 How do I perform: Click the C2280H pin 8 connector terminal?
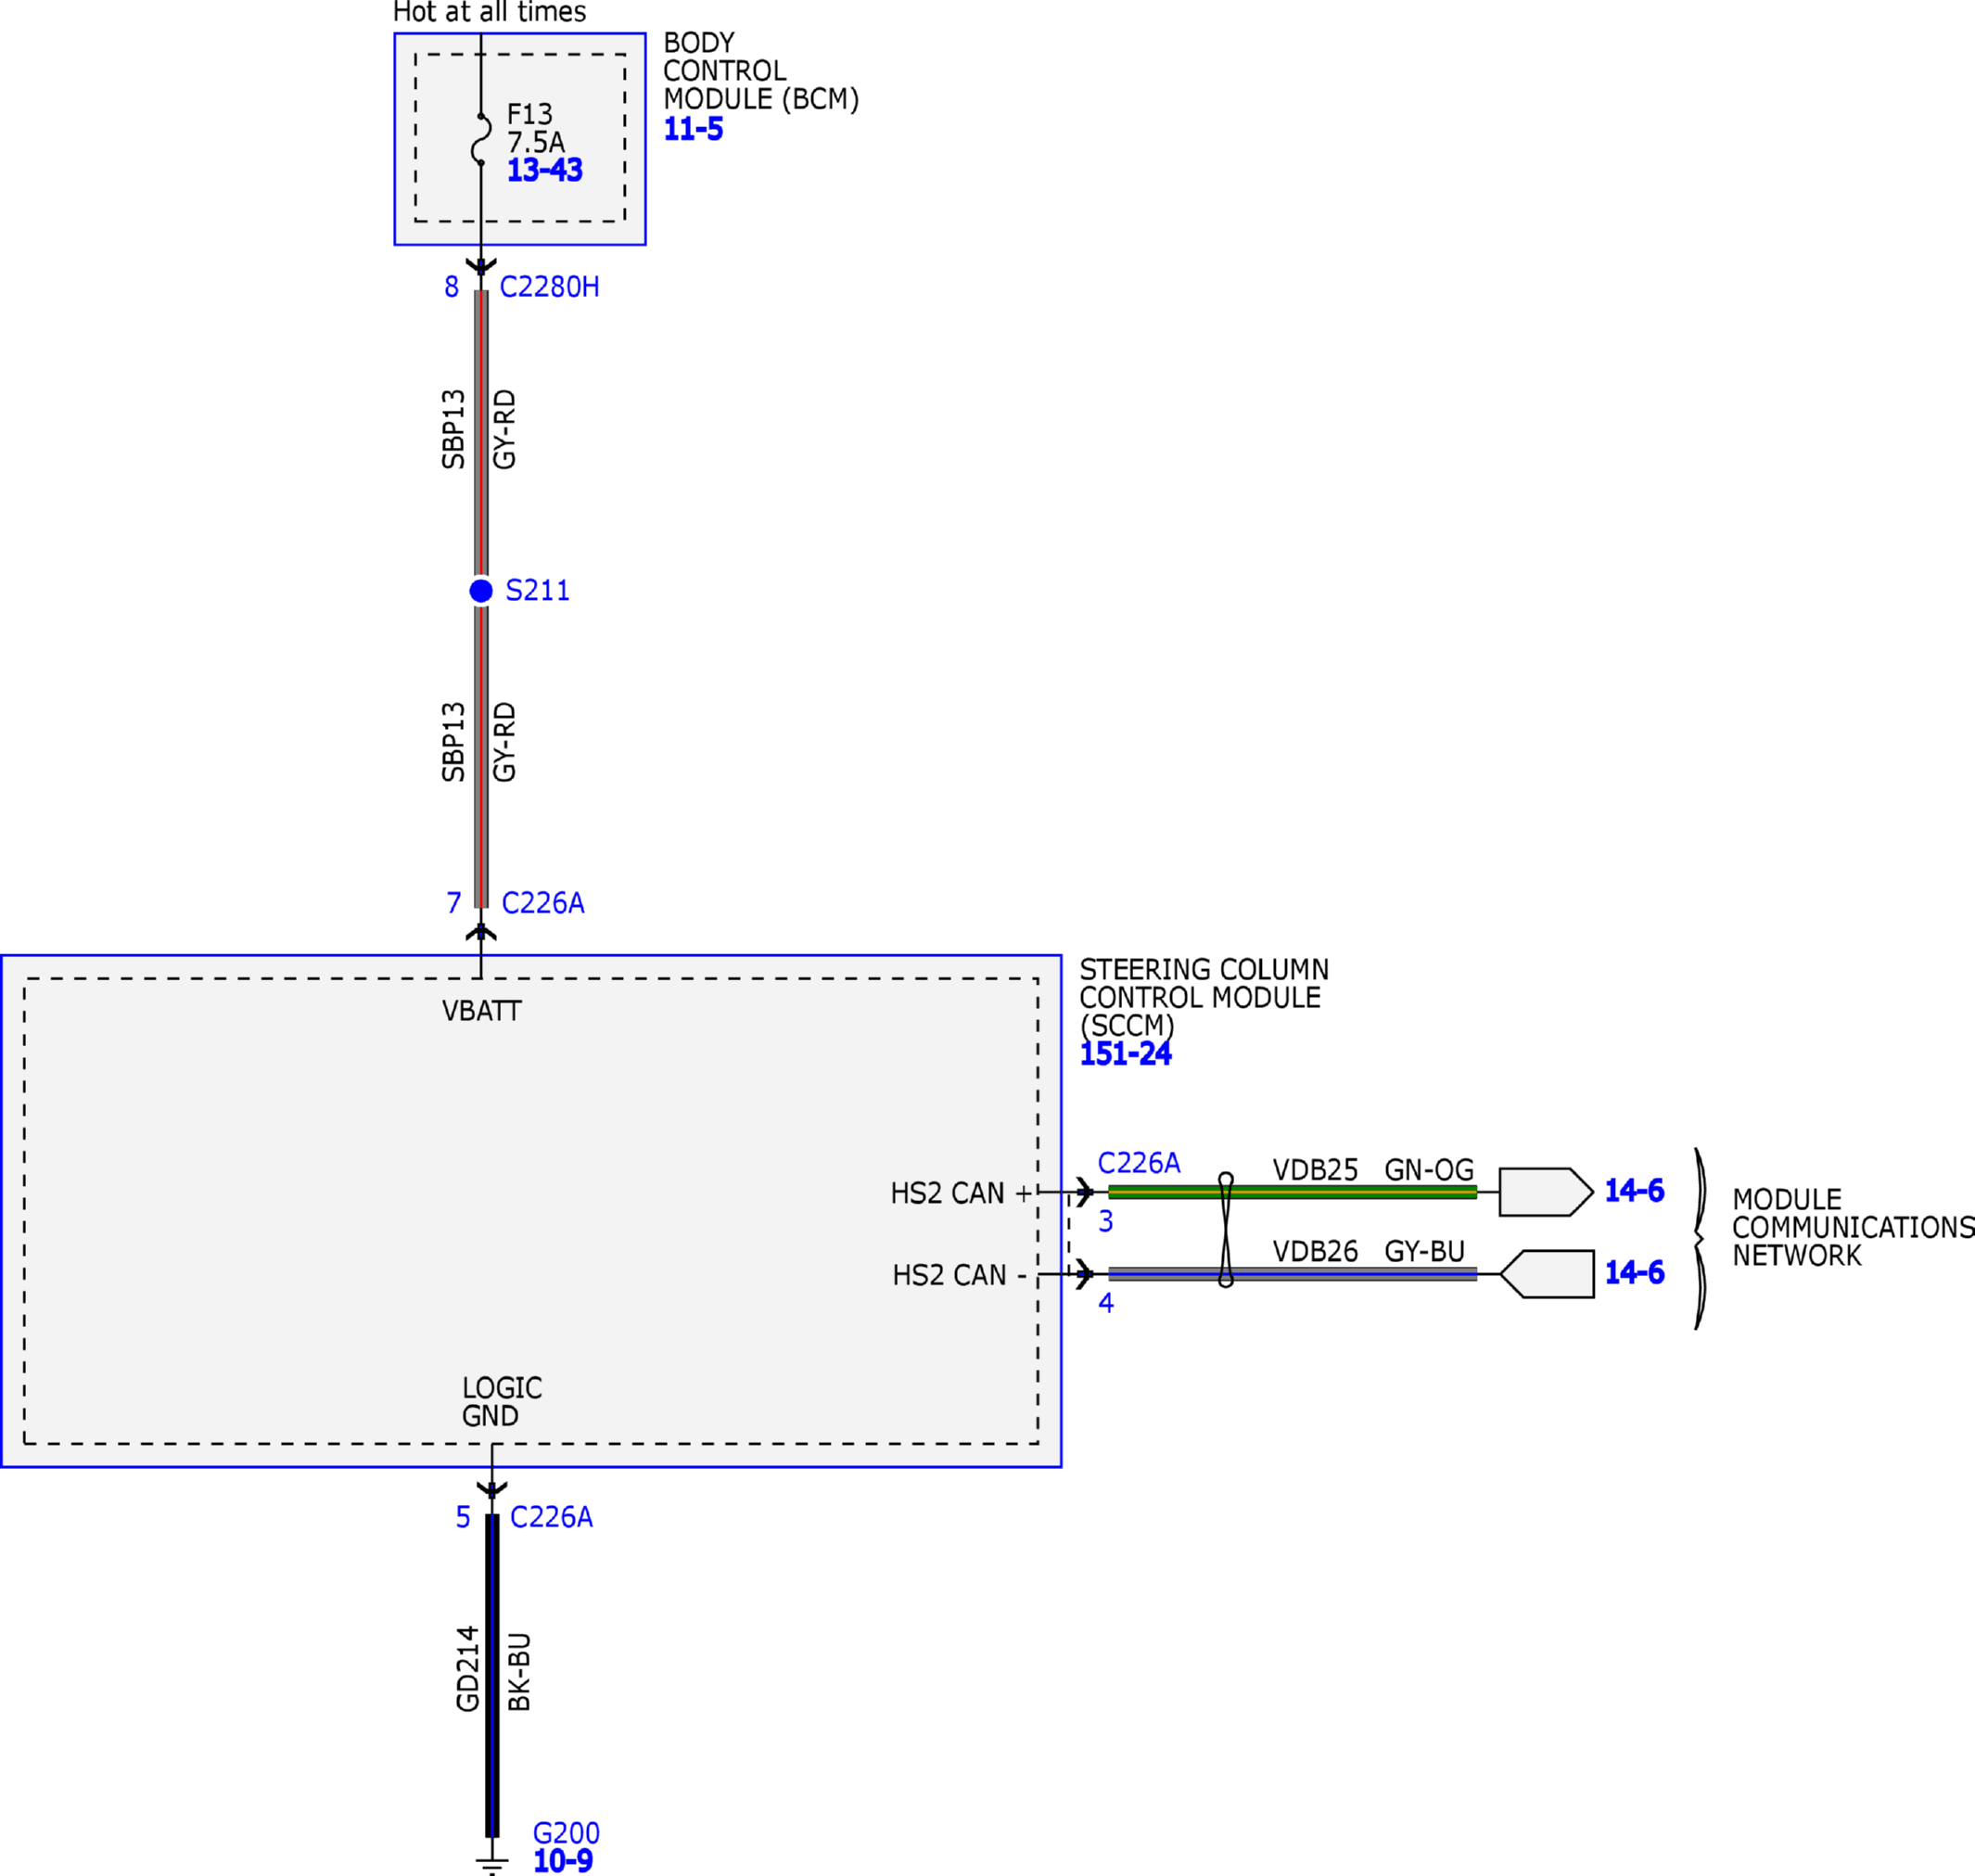[481, 266]
